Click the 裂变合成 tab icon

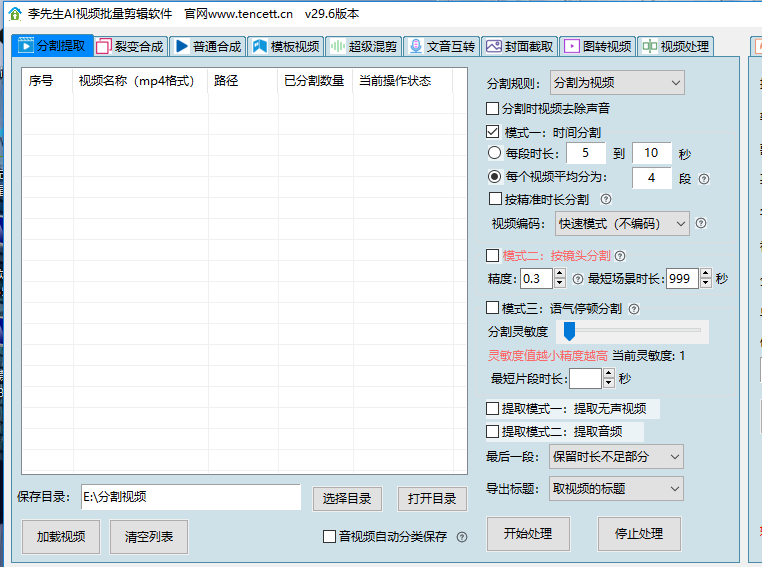pos(105,46)
